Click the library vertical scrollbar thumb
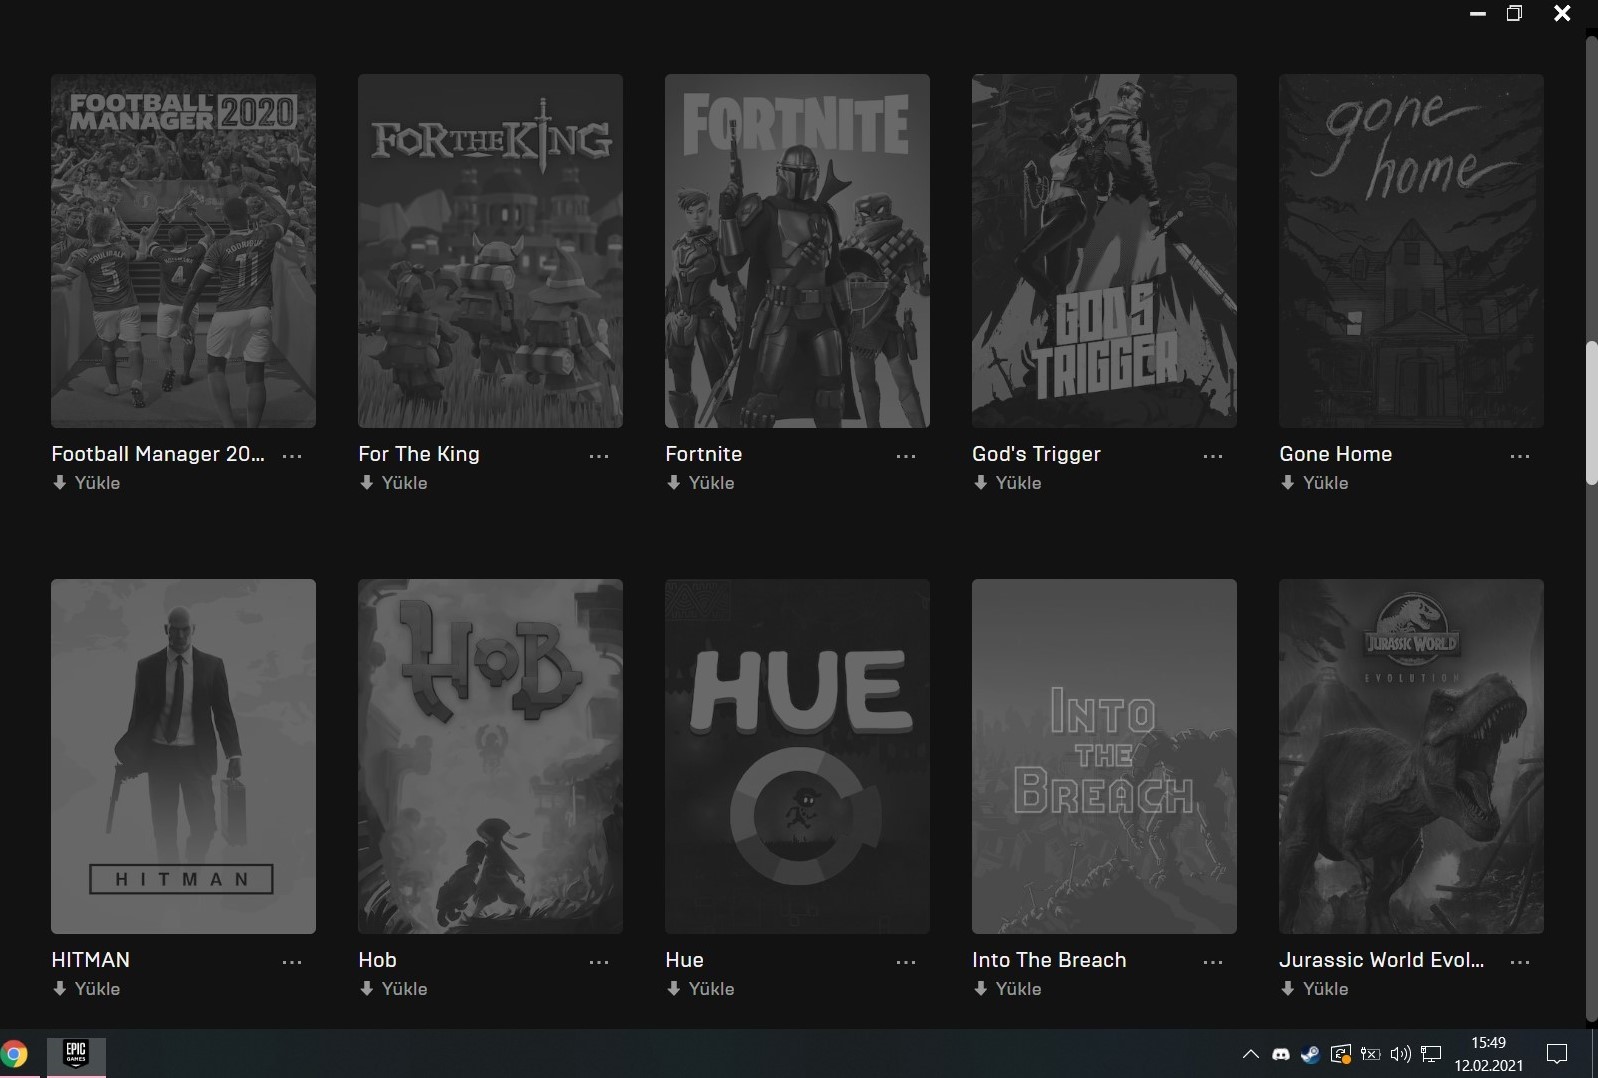1598x1078 pixels. 1591,413
